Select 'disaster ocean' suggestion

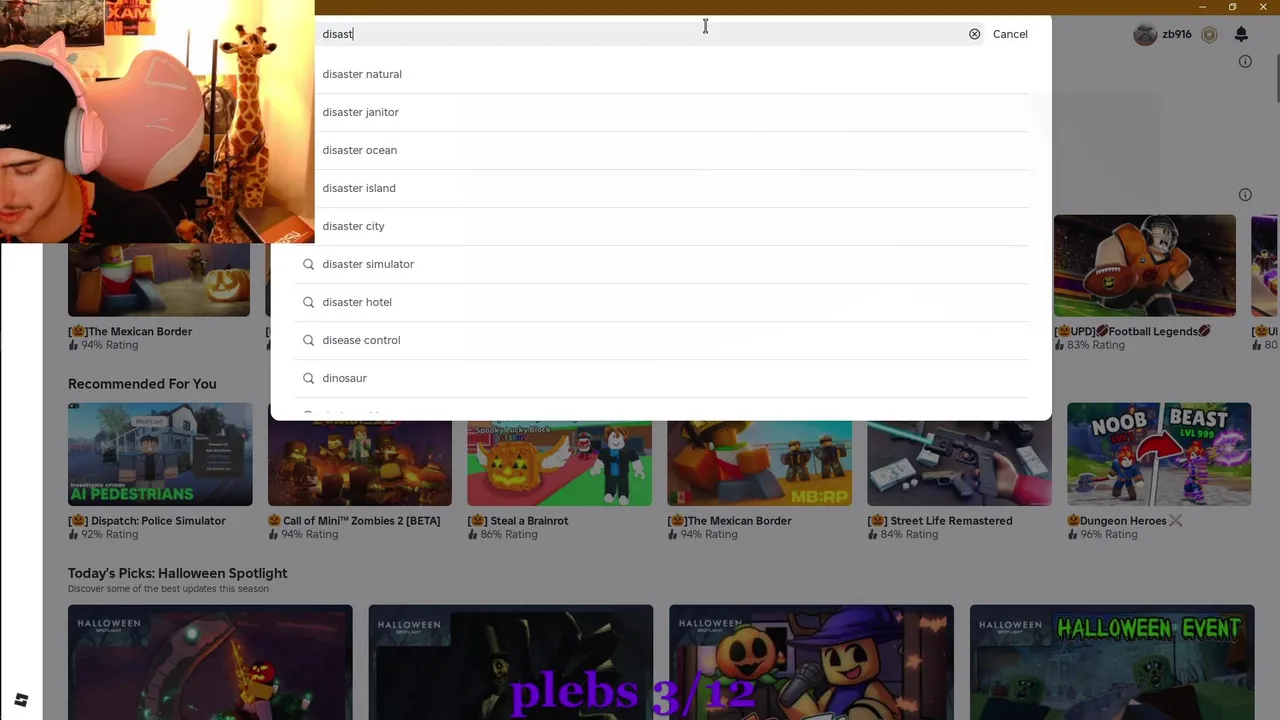(661, 150)
